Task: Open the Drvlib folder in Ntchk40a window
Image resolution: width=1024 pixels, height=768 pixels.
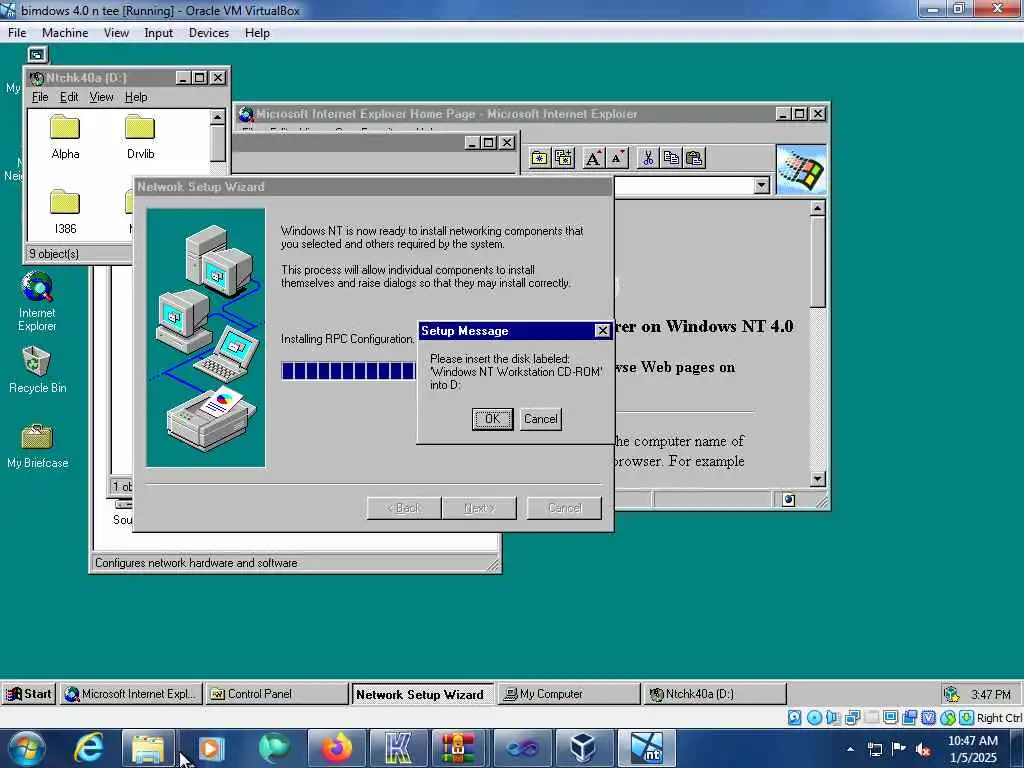Action: pos(140,137)
